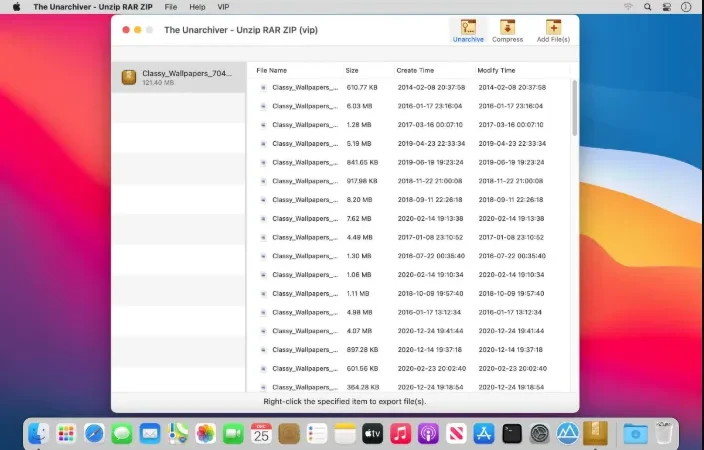This screenshot has width=704, height=450.
Task: Launch Music app from the dock
Action: click(400, 434)
